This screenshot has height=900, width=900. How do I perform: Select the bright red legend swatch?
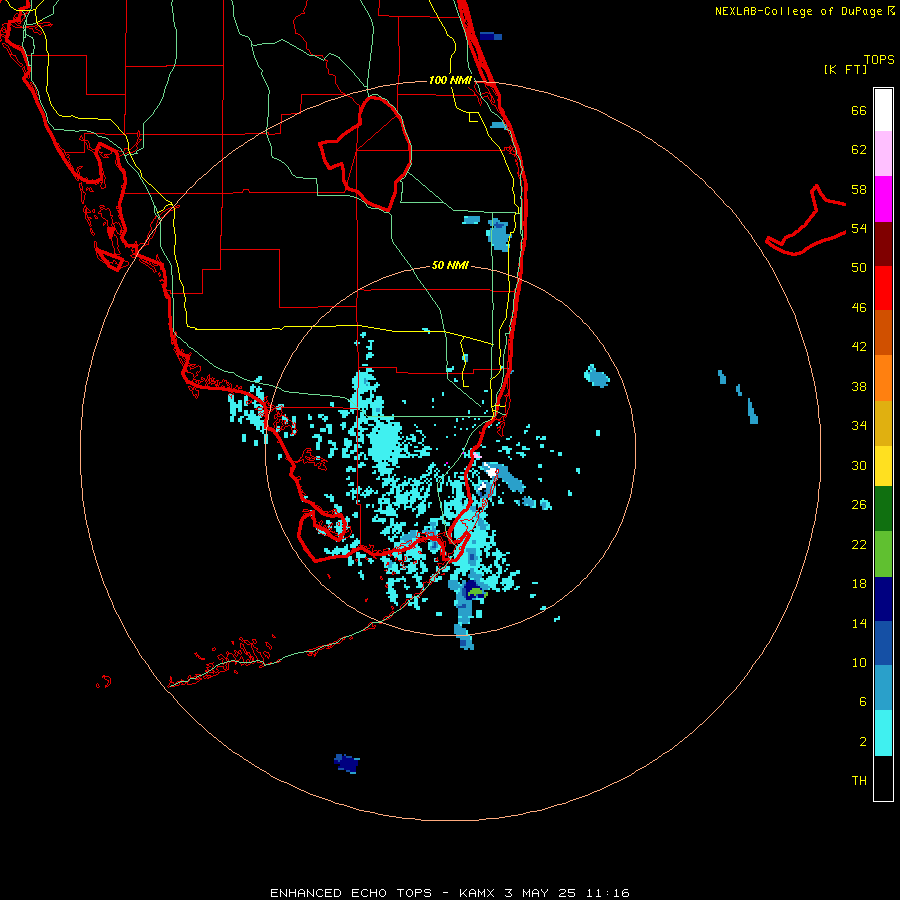pos(883,288)
